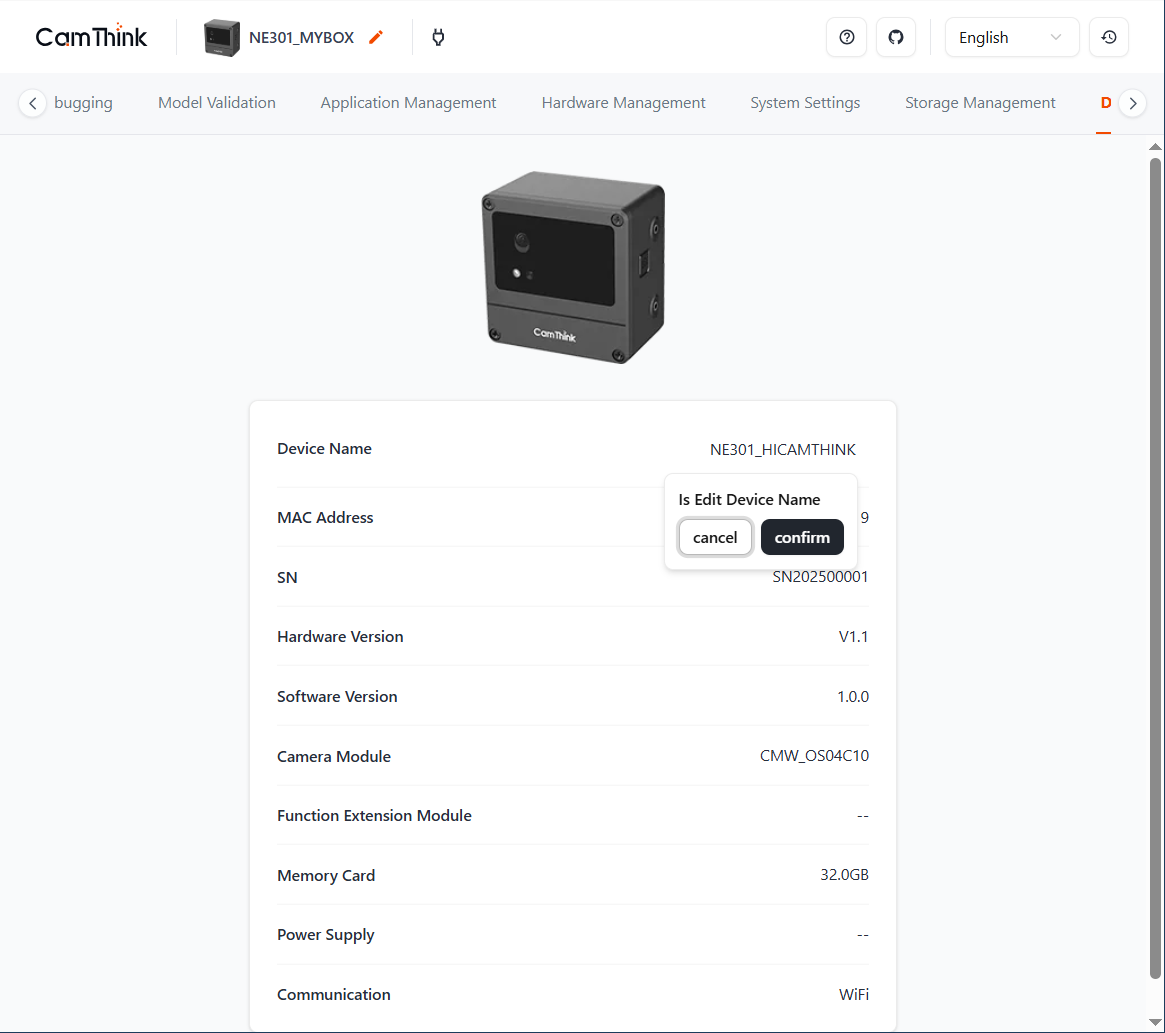Click the device thumbnail icon in the header
The width and height of the screenshot is (1165, 1033).
point(220,37)
